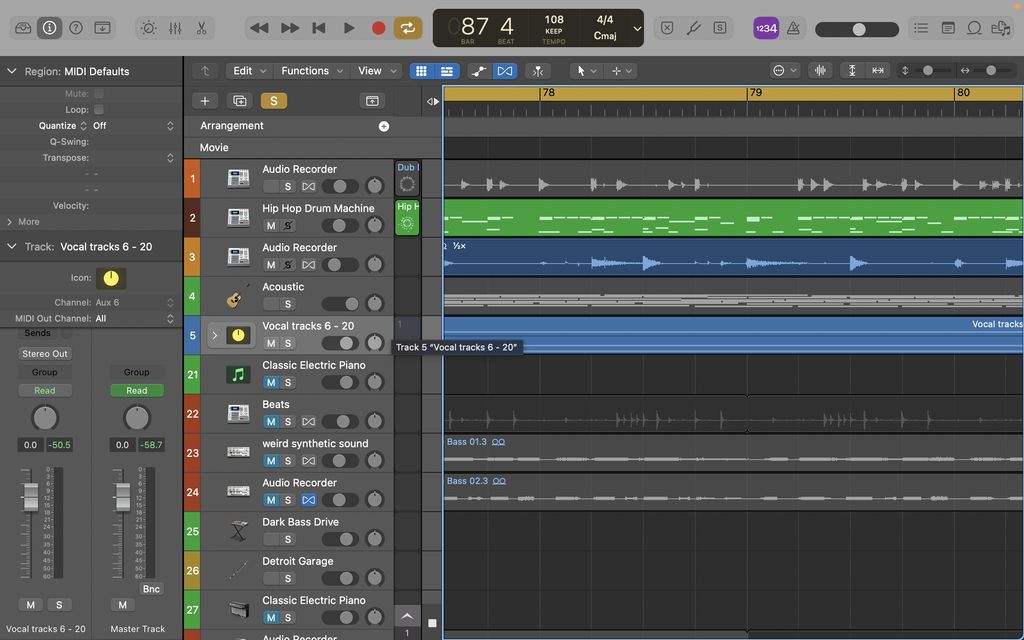The width and height of the screenshot is (1024, 640).
Task: Click the Stereo Out output button
Action: click(x=45, y=352)
